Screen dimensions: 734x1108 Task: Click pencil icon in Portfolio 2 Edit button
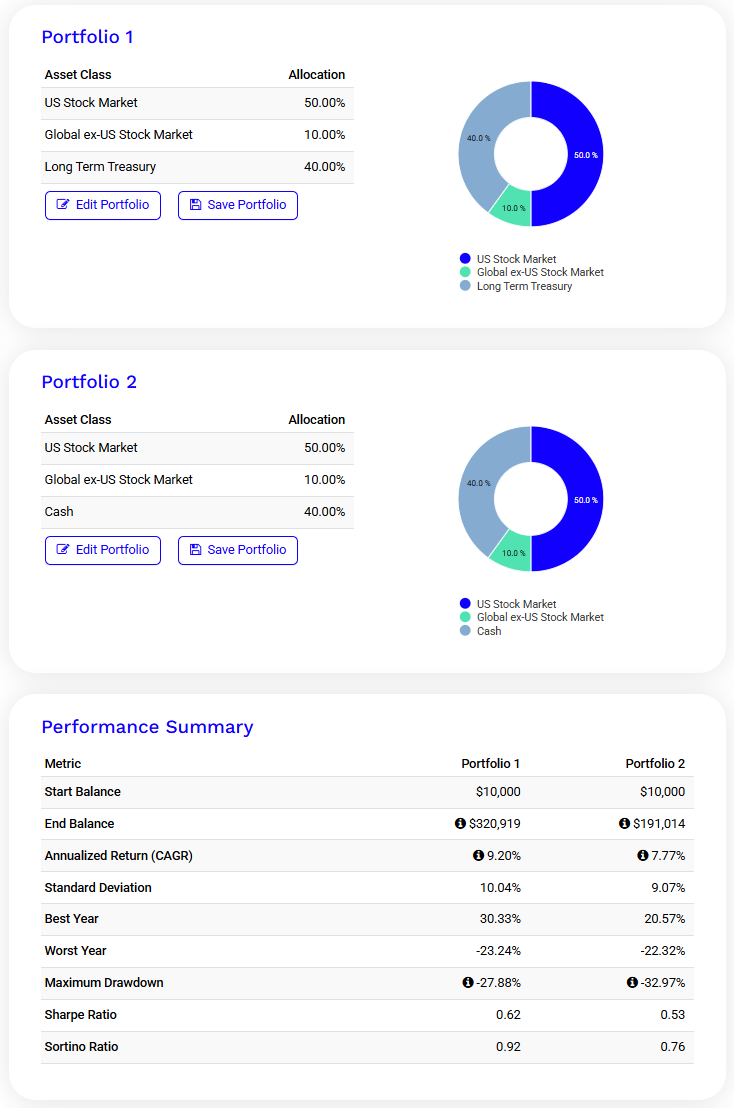[63, 550]
